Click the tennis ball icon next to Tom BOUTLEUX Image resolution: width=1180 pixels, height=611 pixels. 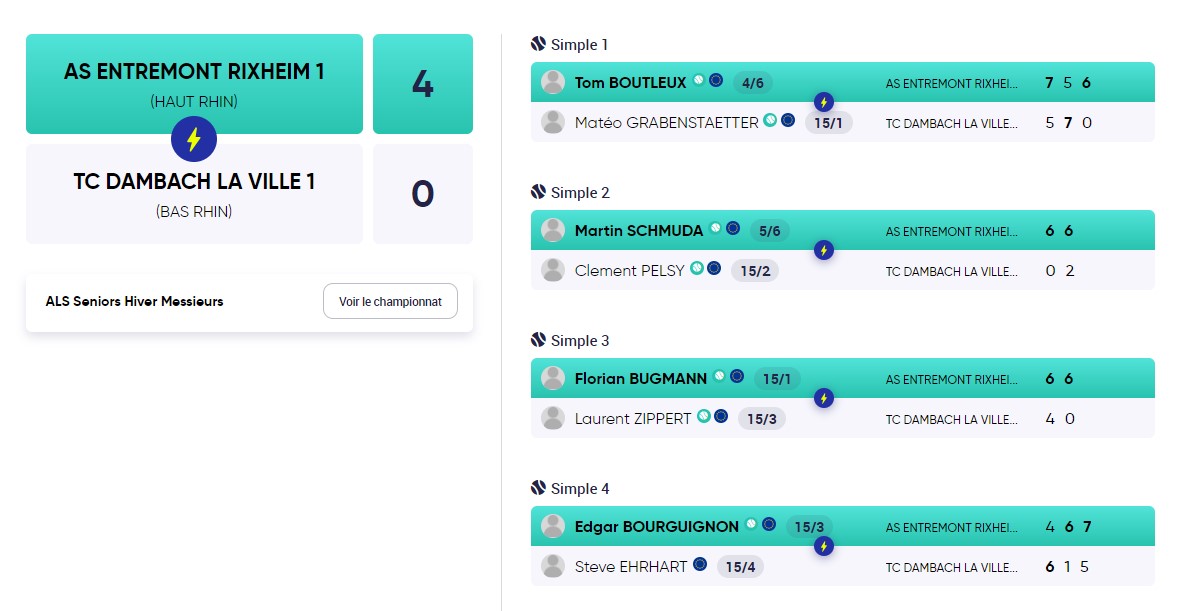click(x=699, y=80)
